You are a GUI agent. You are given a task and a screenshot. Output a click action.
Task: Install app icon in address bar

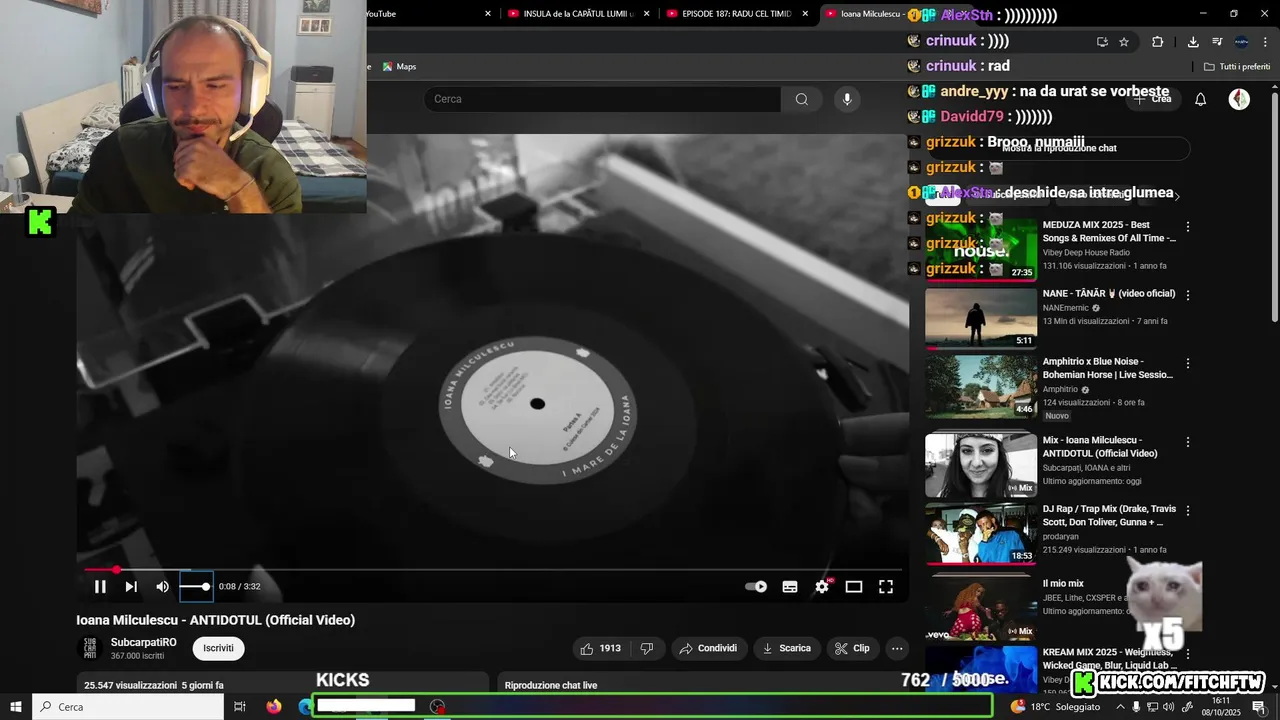[1102, 42]
